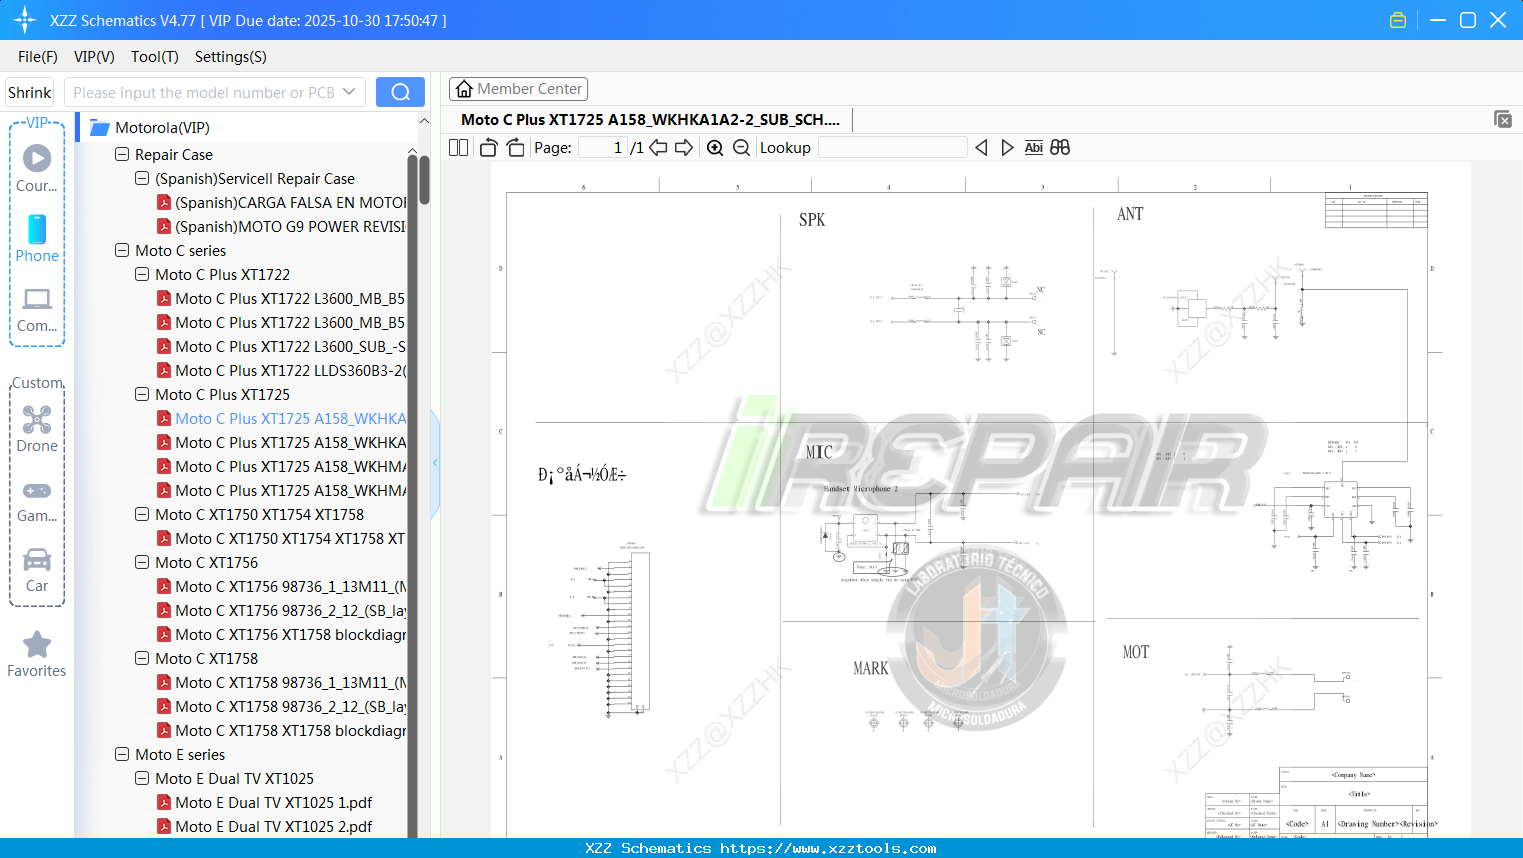
Task: Rotate the schematic page clockwise
Action: coord(514,147)
